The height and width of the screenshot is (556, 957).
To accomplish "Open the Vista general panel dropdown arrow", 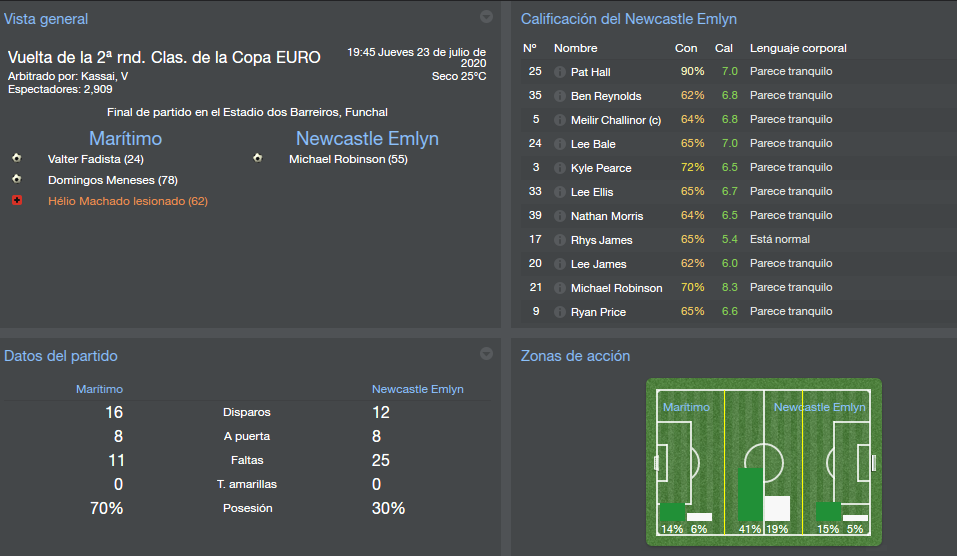I will [x=486, y=17].
